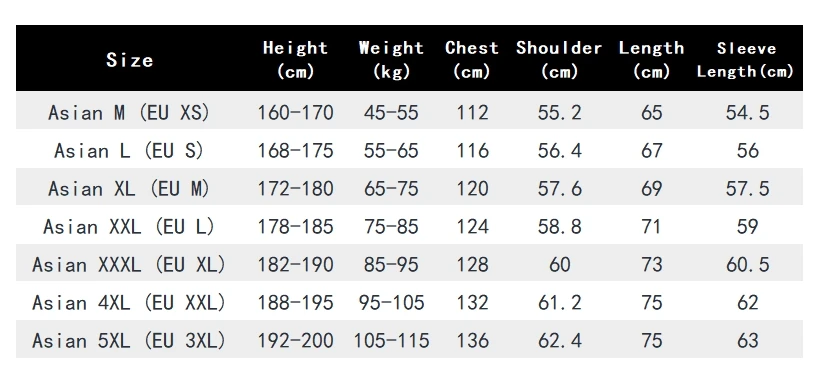Select the Asian XXL (EU L) row
The image size is (814, 391).
(409, 226)
